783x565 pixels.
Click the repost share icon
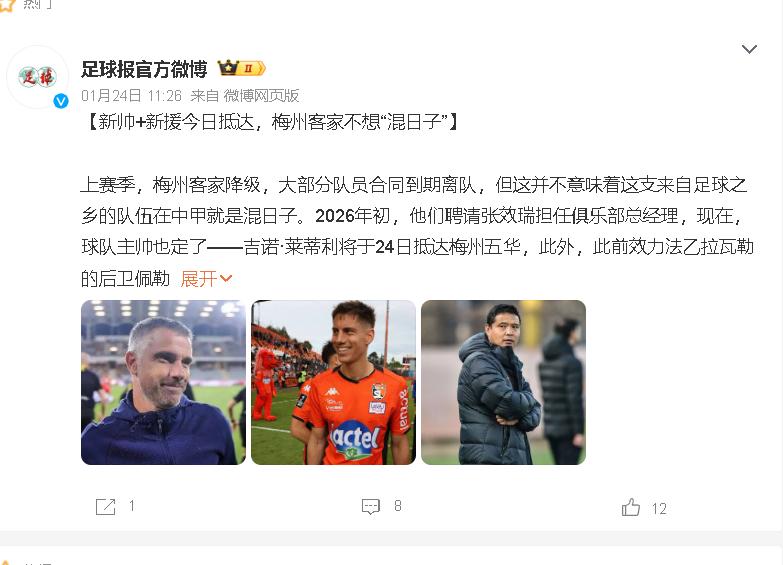click(x=105, y=507)
